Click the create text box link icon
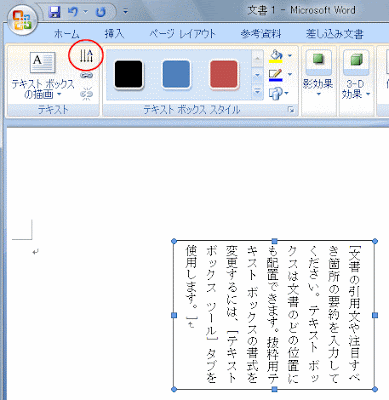Screen dimensions: 389x400 (87, 76)
